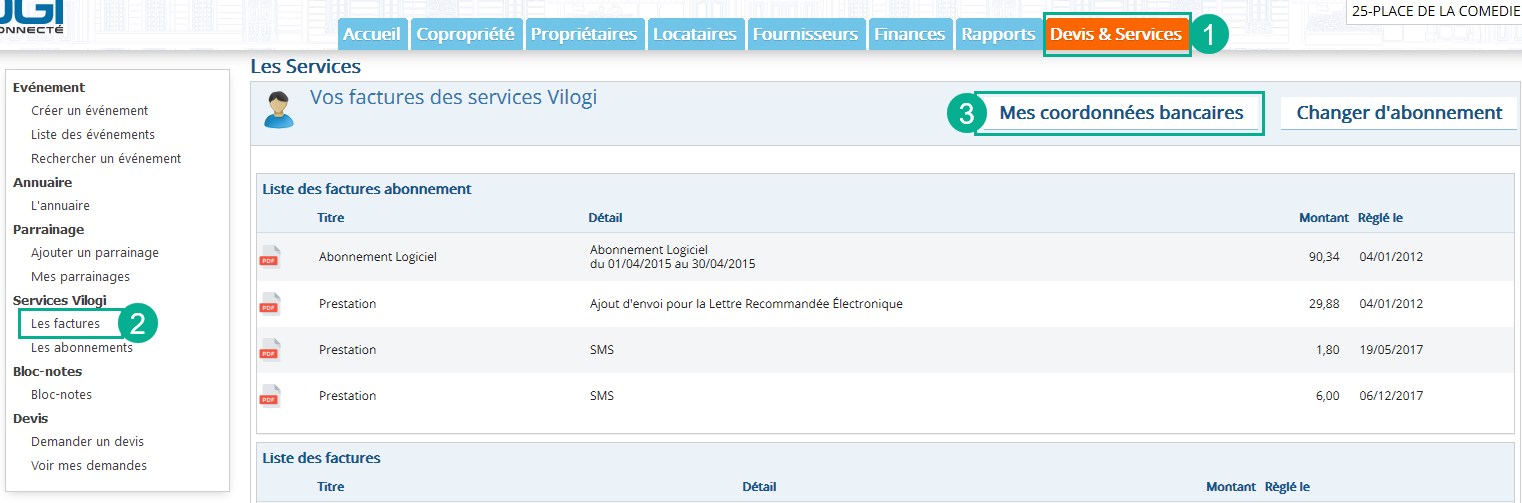Switch to the Rapports tab

(998, 34)
